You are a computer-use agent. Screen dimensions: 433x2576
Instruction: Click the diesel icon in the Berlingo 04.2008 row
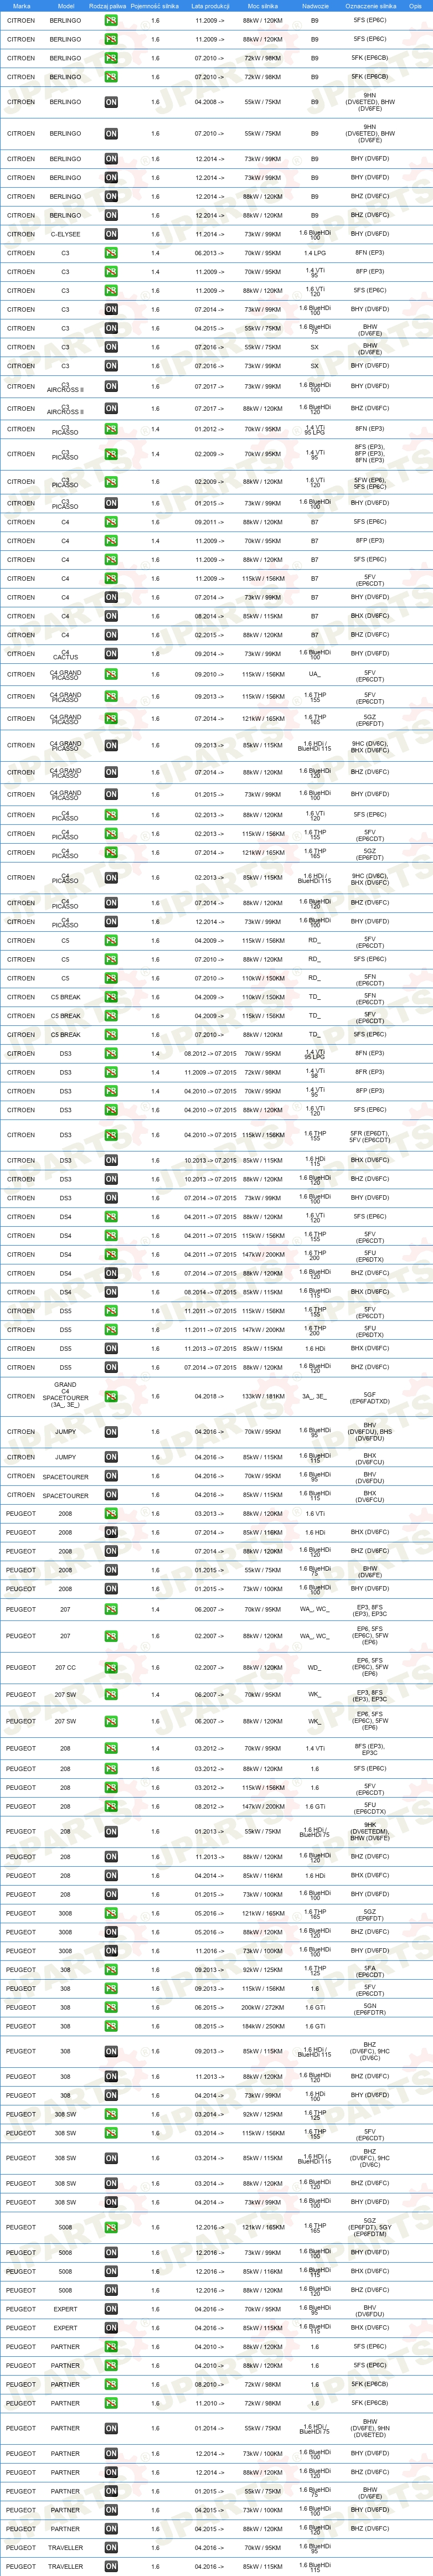(x=111, y=102)
